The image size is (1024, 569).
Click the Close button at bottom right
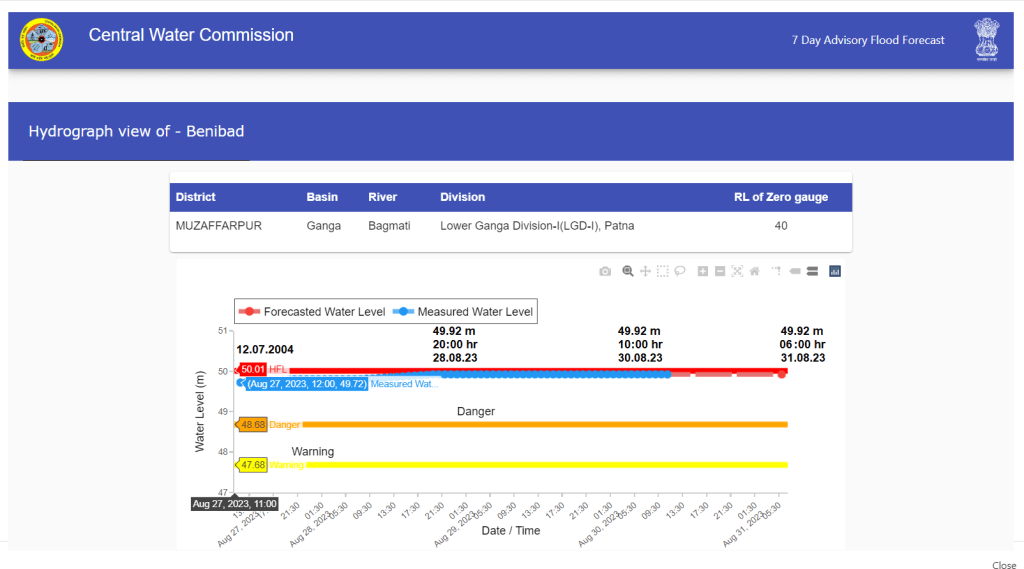tap(1003, 565)
